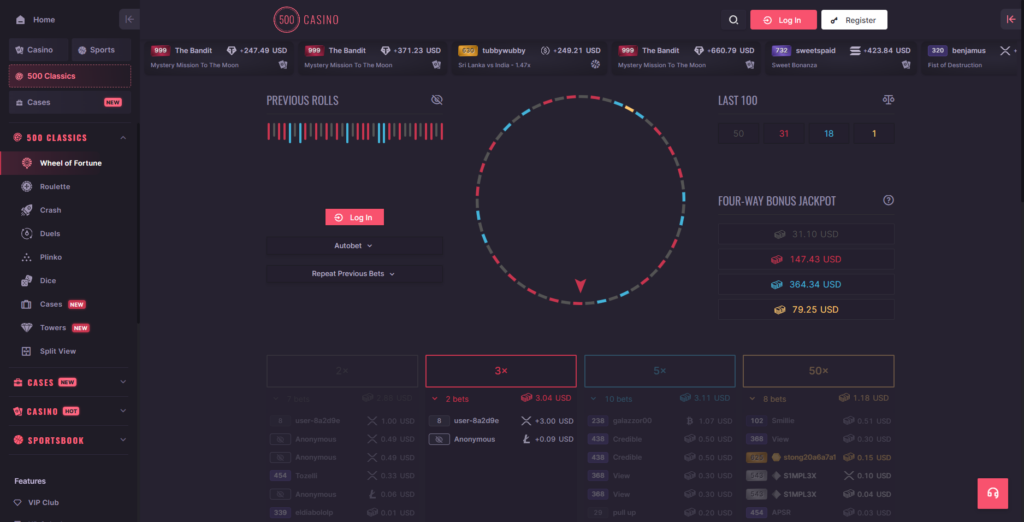Click the yellow 1 count in Last 100

click(874, 133)
